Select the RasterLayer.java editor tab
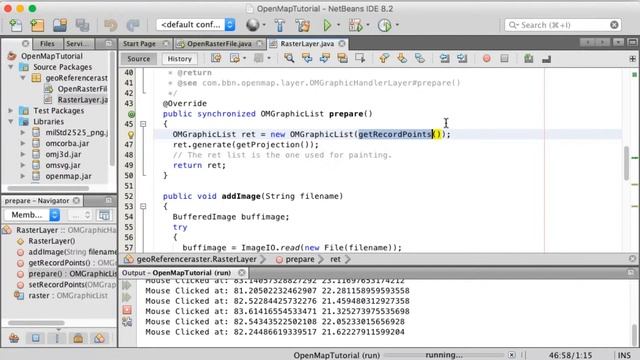Viewport: 640px width, 360px height. (x=307, y=44)
